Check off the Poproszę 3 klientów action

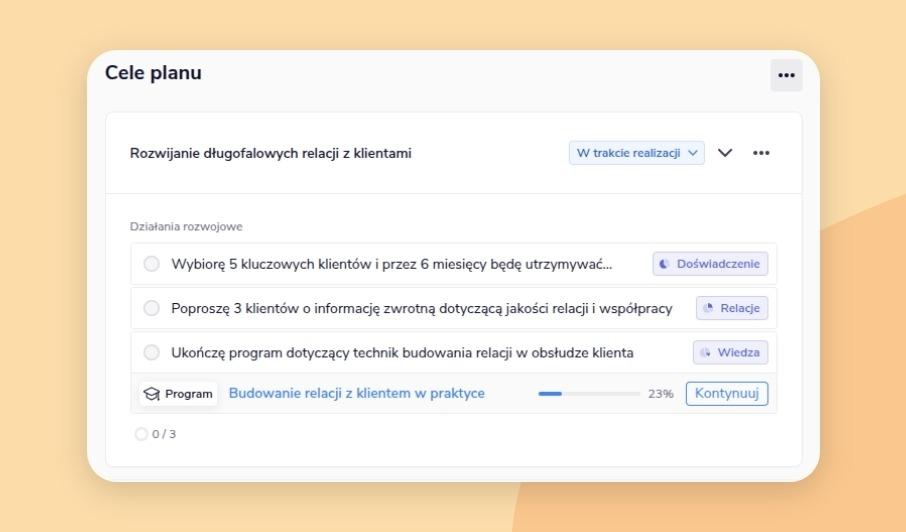[151, 308]
